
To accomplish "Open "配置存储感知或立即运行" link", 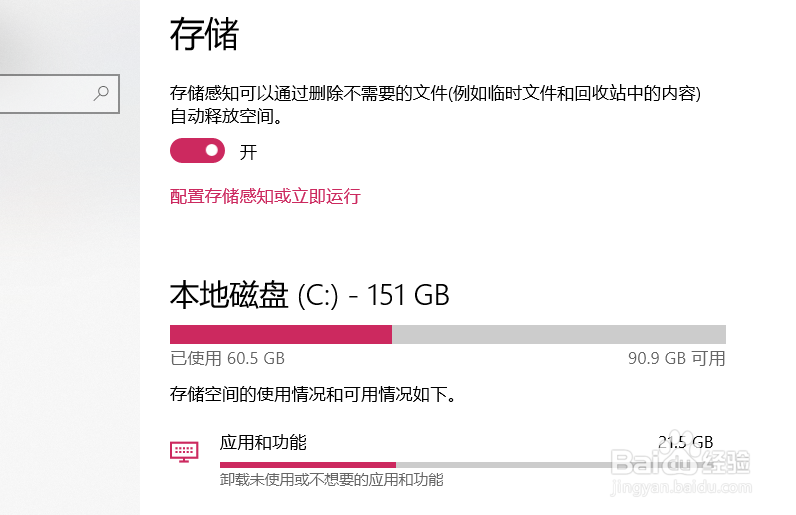I will point(265,196).
